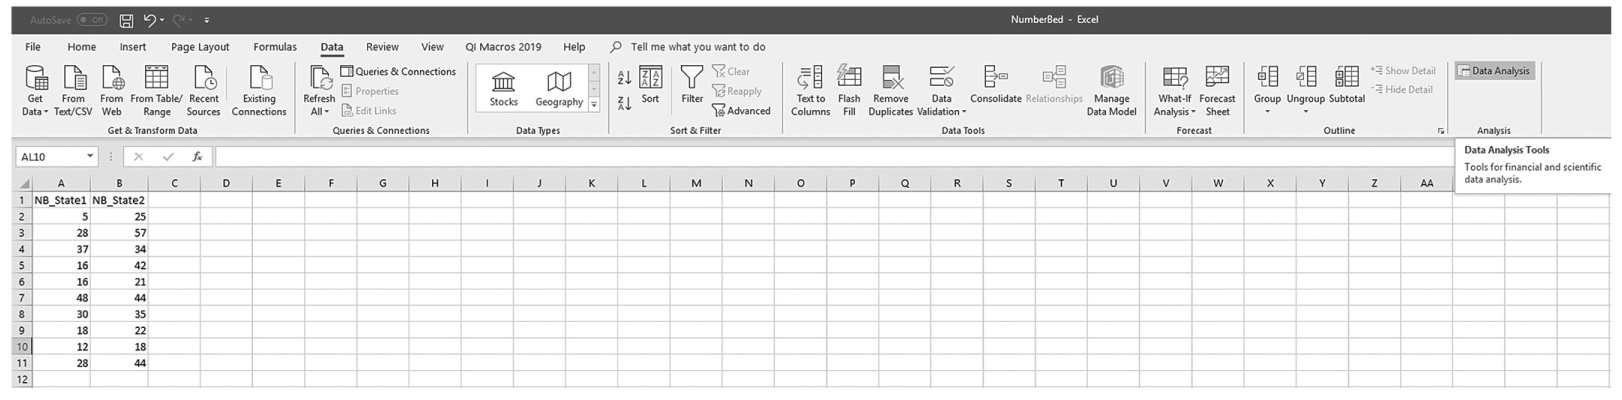Click the Data Analysis button
This screenshot has height=400, width=1622.
[x=1494, y=71]
